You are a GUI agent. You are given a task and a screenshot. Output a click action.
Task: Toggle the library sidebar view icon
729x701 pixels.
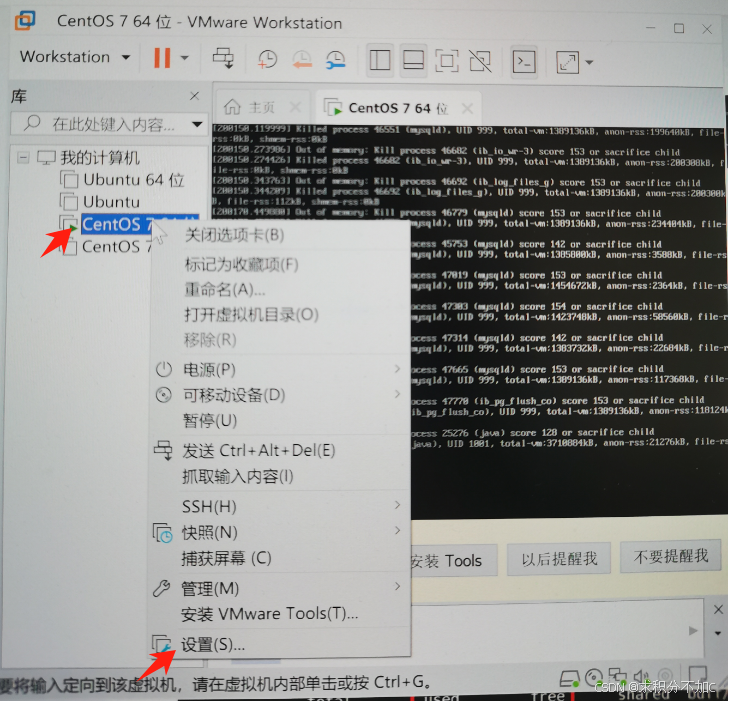[380, 60]
